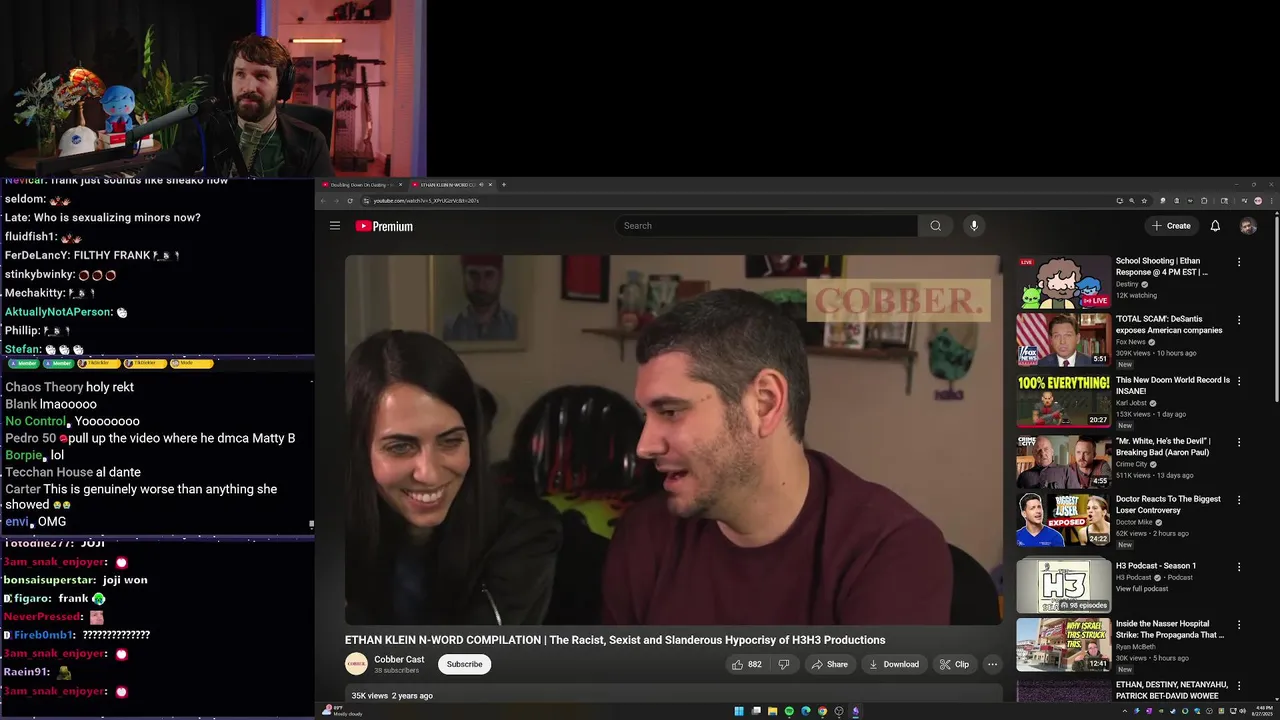Open options for School Shooting video

click(1239, 262)
